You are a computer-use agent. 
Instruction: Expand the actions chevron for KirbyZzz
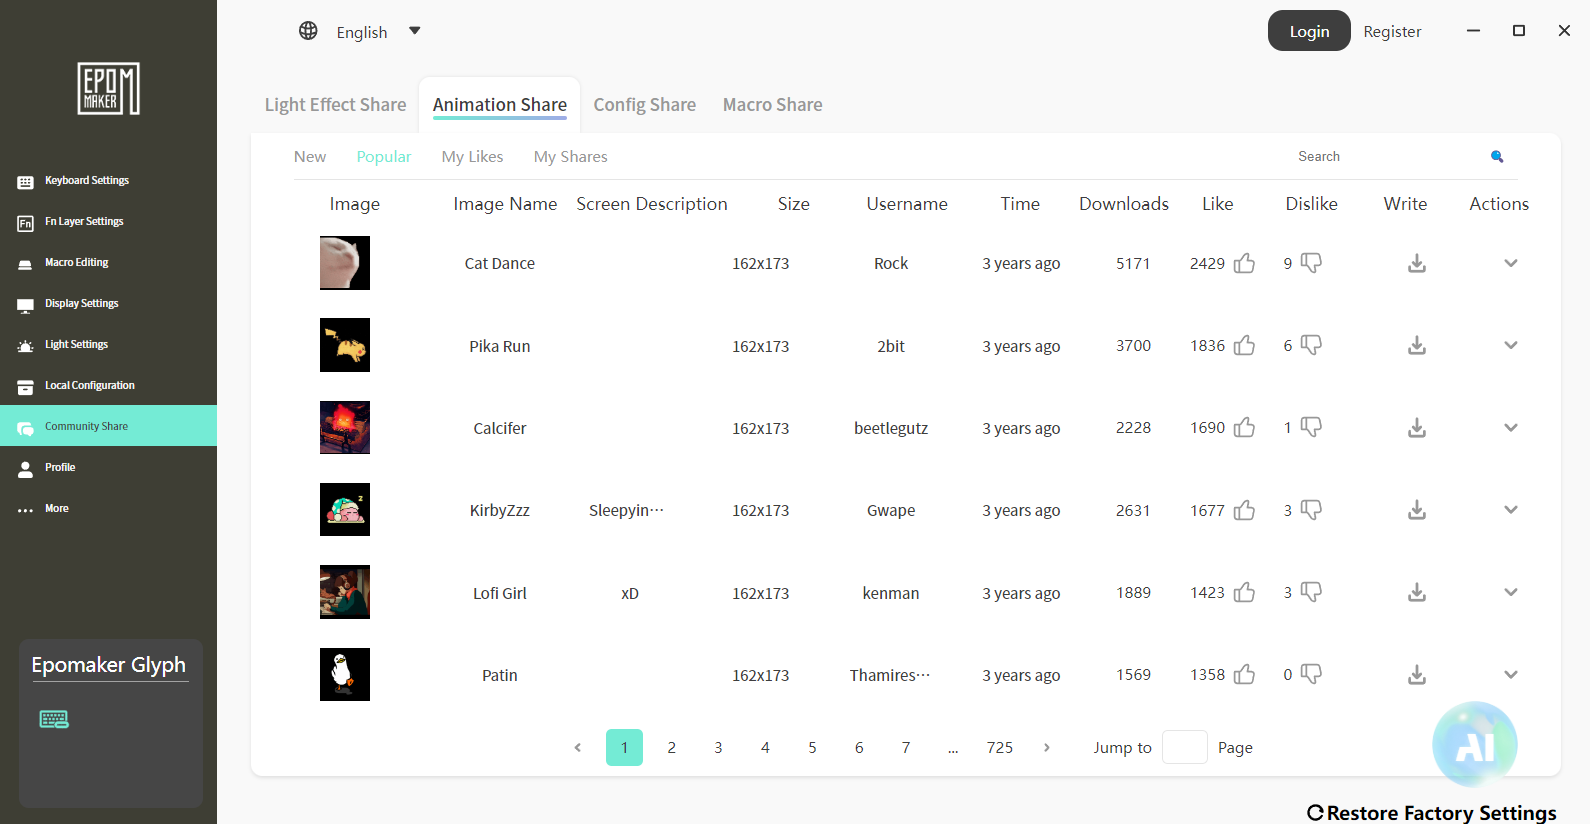(1510, 510)
